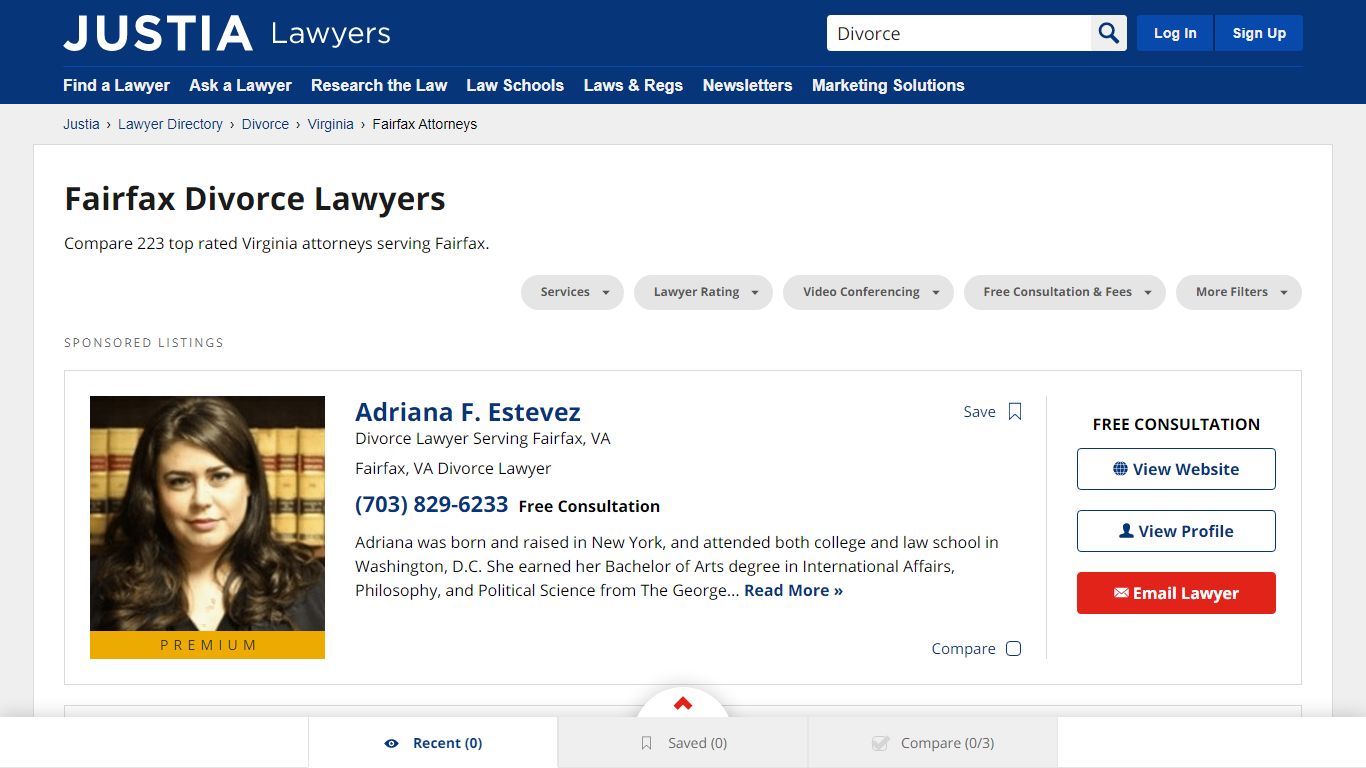Open Marketing Solutions menu item
This screenshot has width=1366, height=768.
888,85
